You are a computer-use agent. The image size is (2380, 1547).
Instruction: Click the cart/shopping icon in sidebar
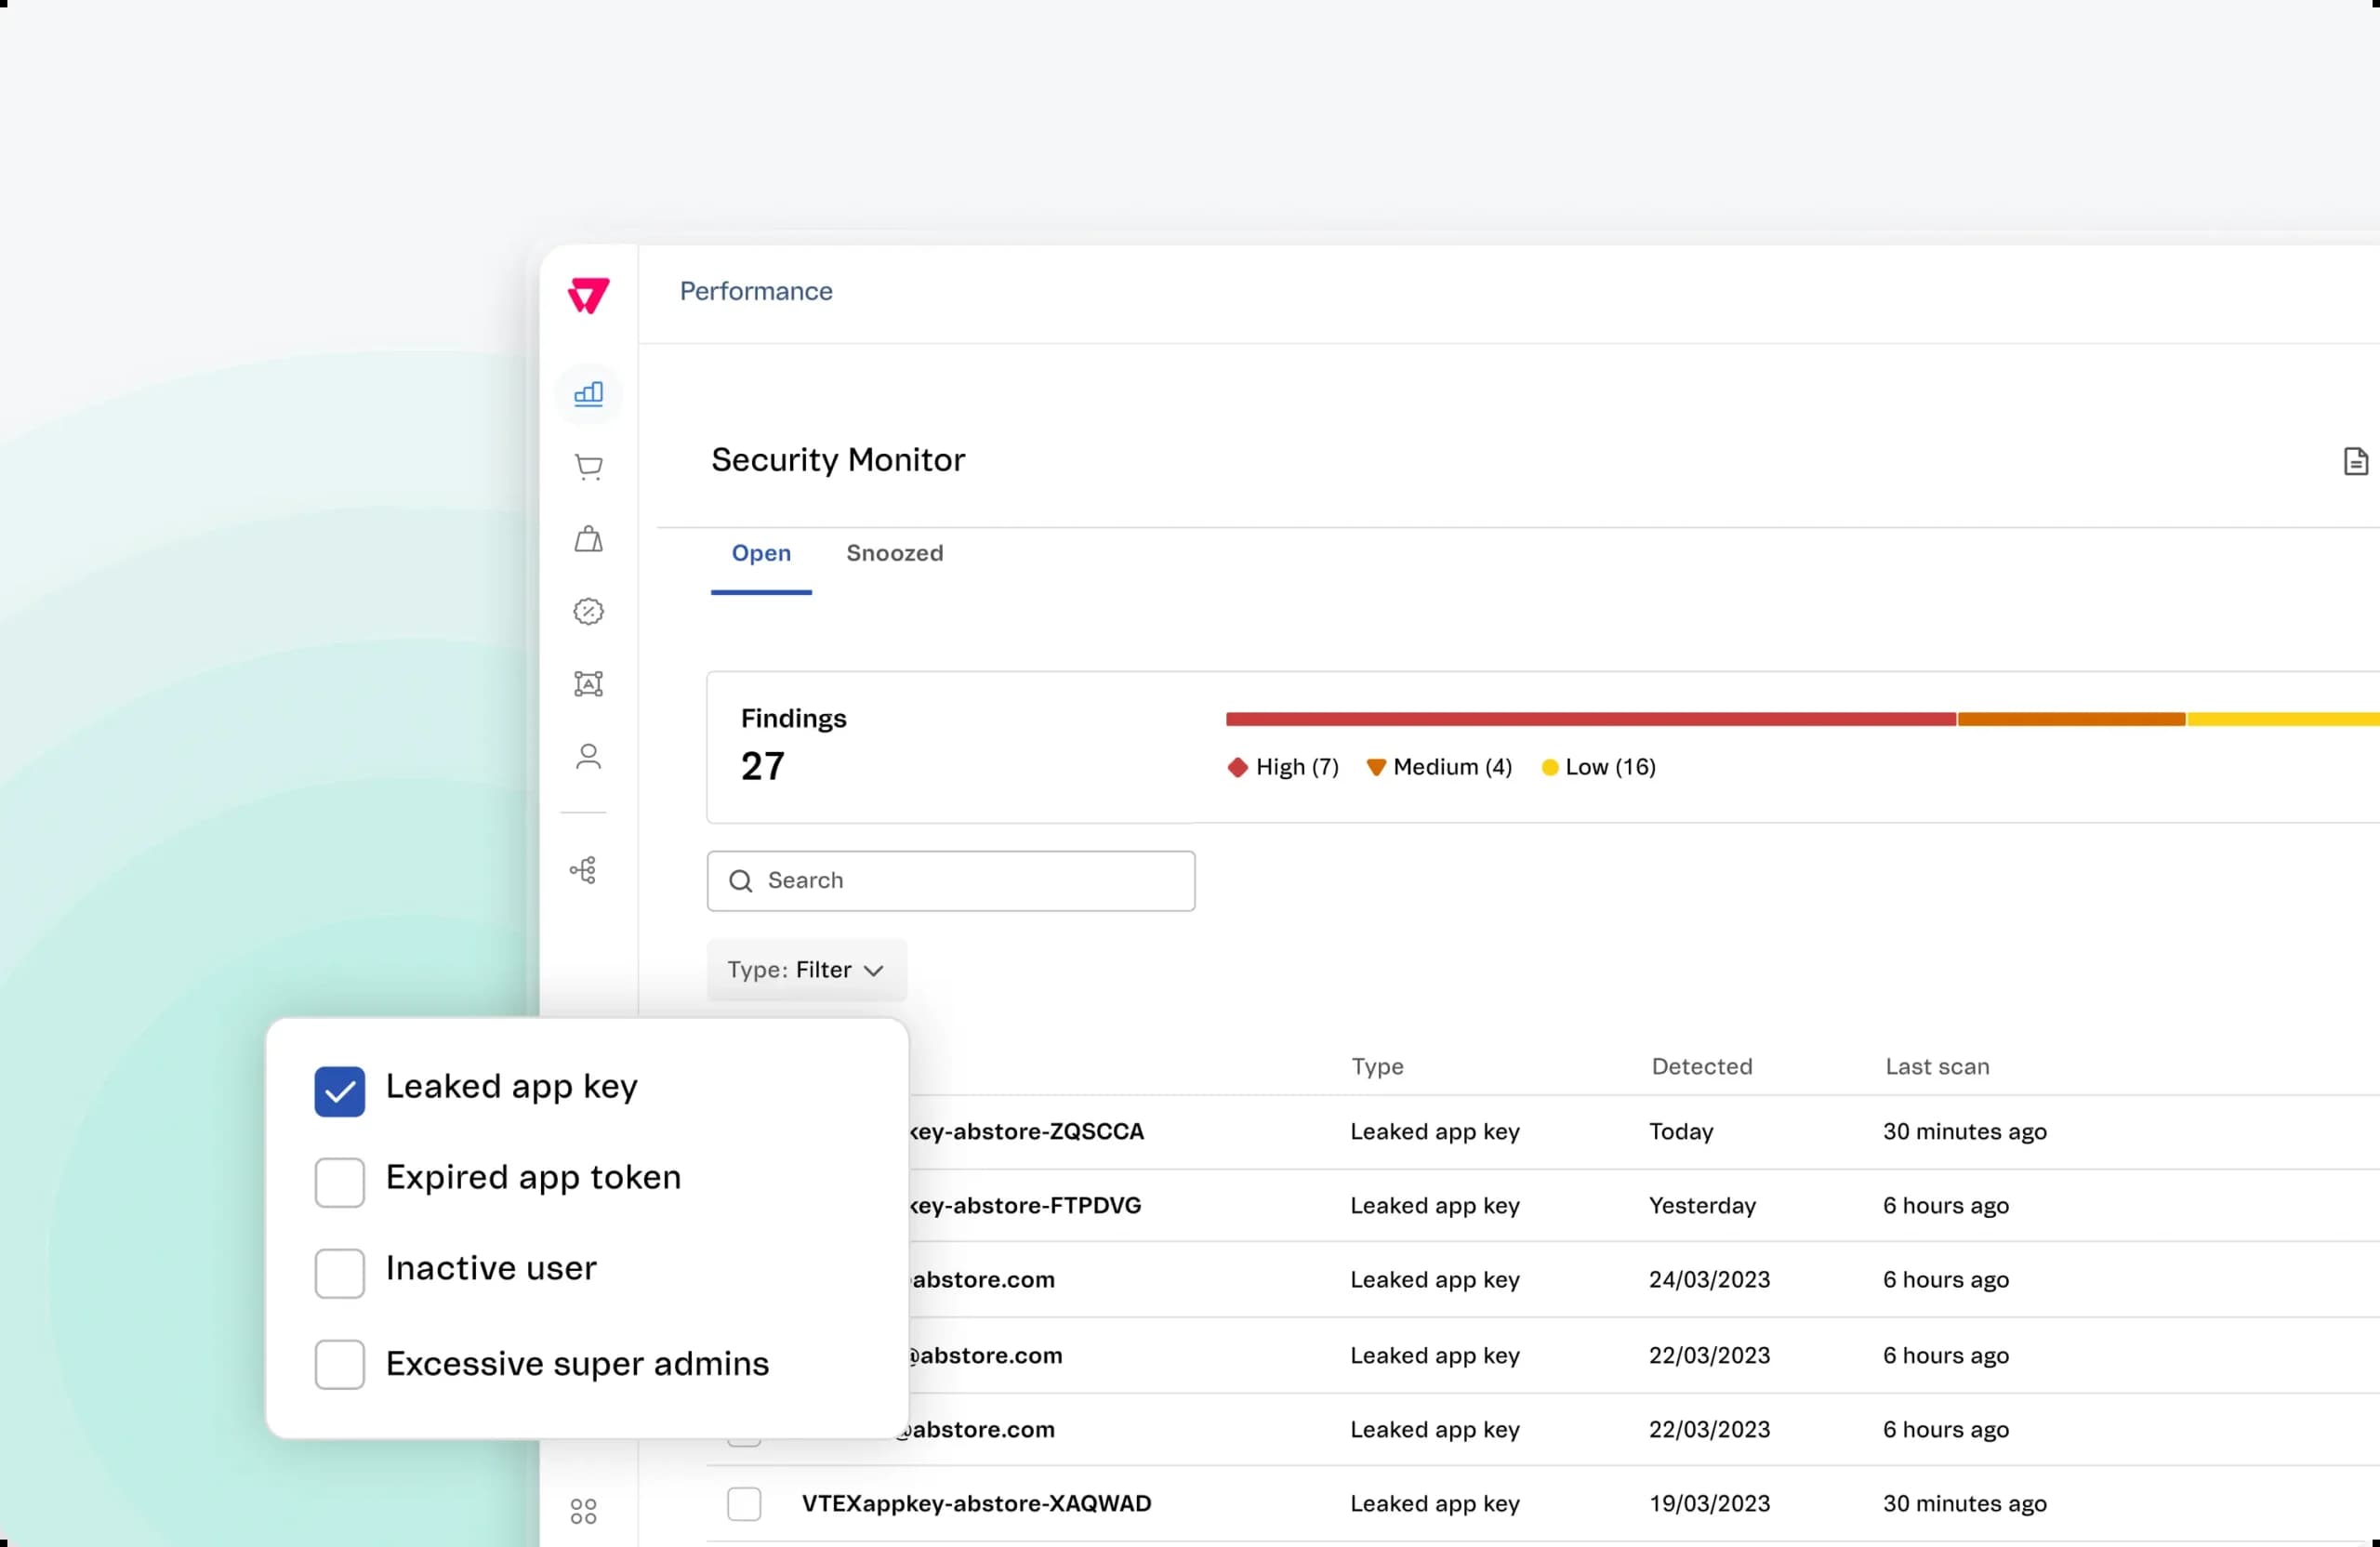tap(589, 465)
